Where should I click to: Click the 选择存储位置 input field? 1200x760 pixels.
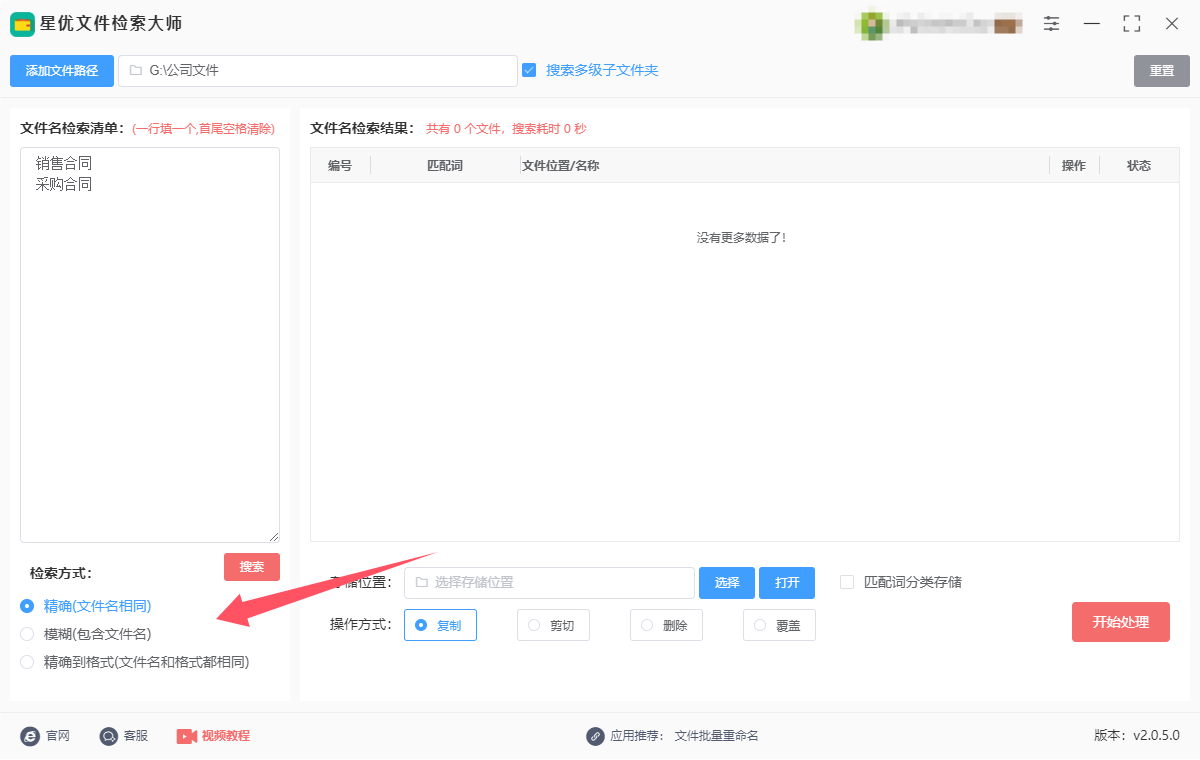coord(549,583)
